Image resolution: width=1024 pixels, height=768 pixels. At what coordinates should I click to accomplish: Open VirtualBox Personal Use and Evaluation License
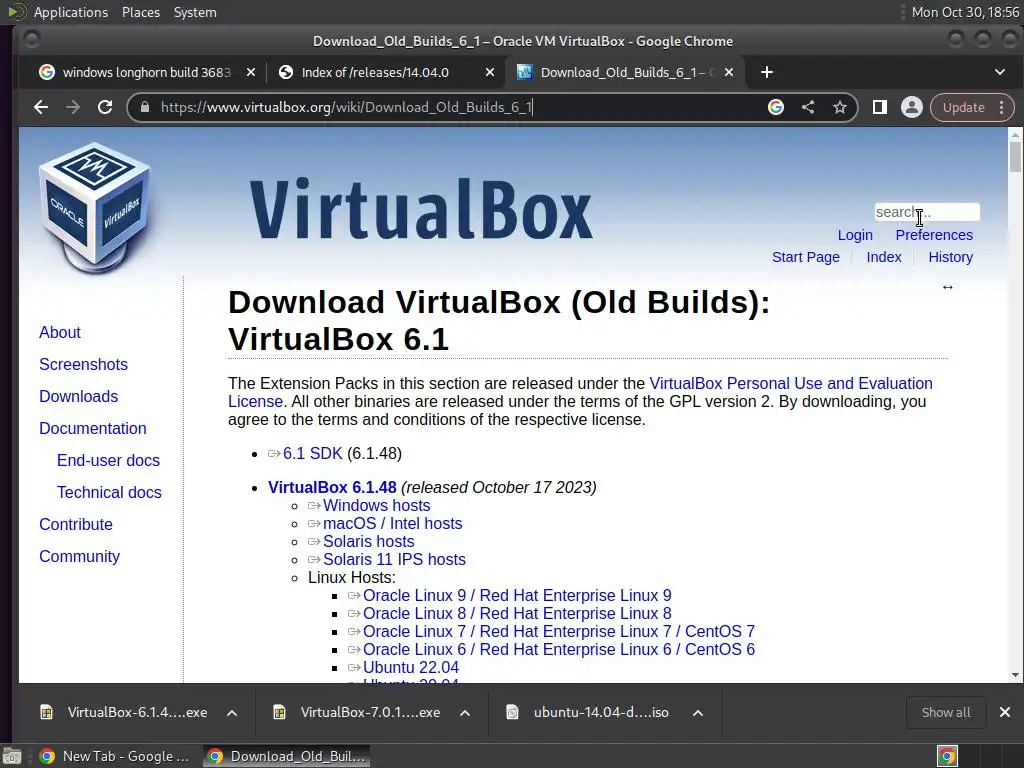coord(790,383)
